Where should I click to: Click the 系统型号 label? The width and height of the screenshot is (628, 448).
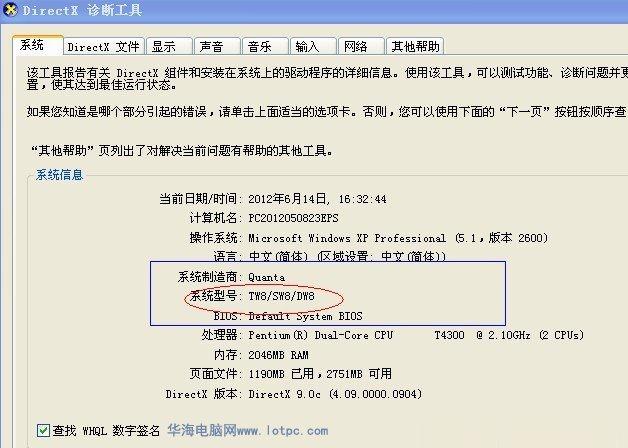(216, 296)
